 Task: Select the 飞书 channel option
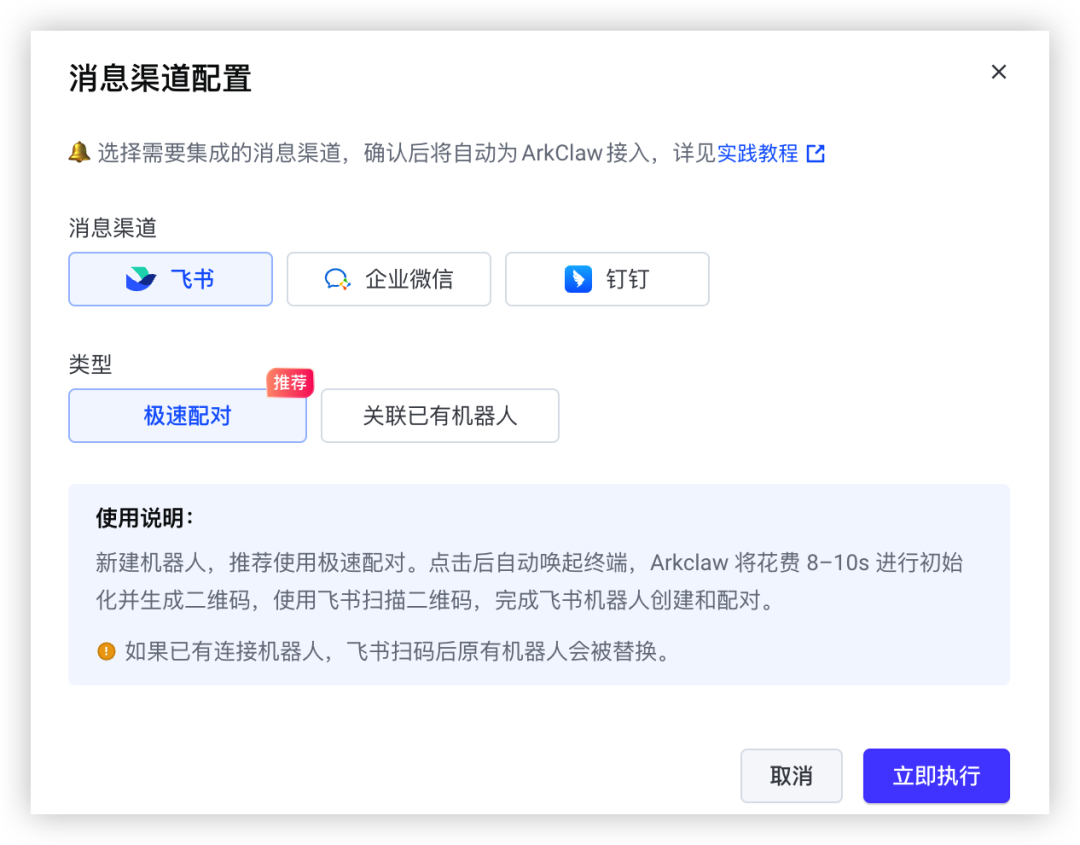(170, 279)
